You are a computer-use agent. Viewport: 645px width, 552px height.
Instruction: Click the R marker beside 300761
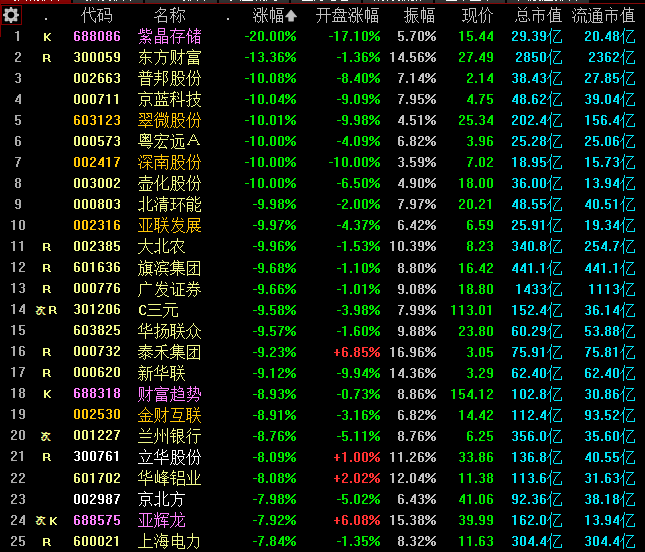pyautogui.click(x=47, y=457)
